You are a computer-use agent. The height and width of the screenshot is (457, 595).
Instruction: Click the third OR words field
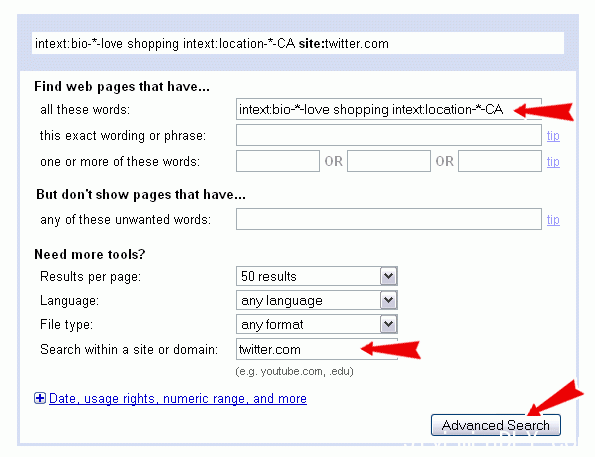click(500, 161)
